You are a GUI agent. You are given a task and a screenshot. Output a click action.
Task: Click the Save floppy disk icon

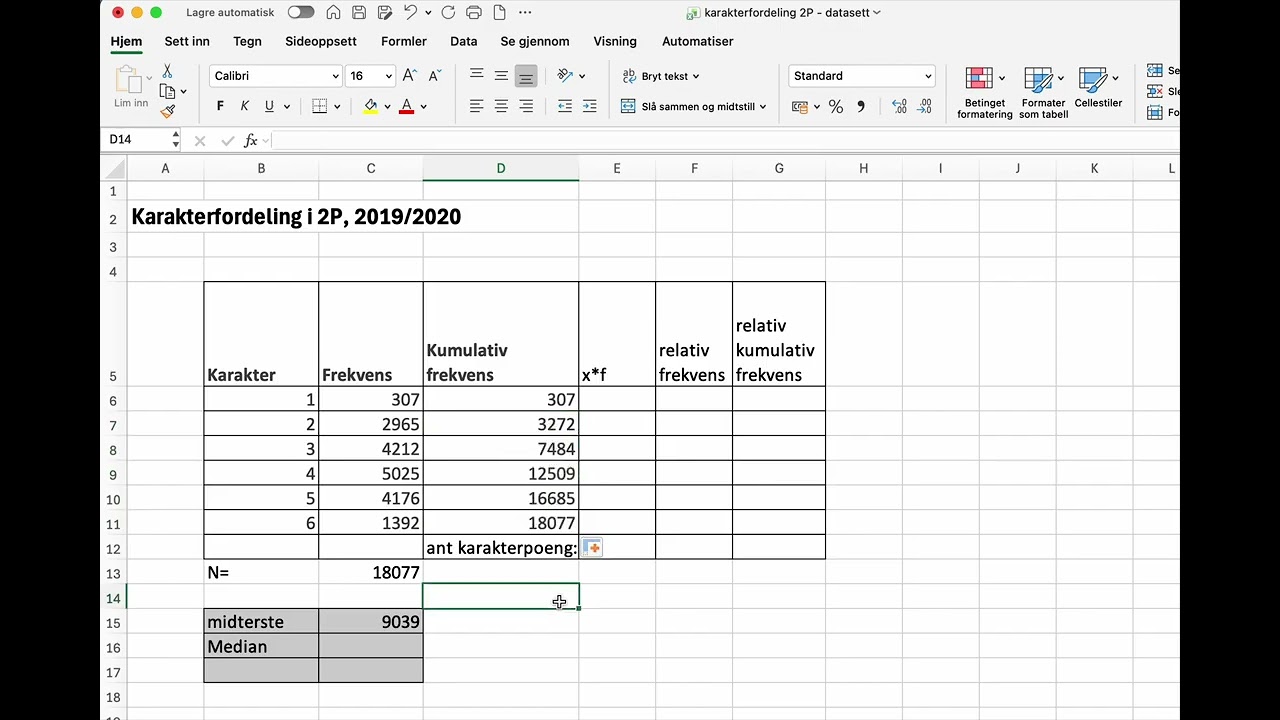tap(359, 13)
